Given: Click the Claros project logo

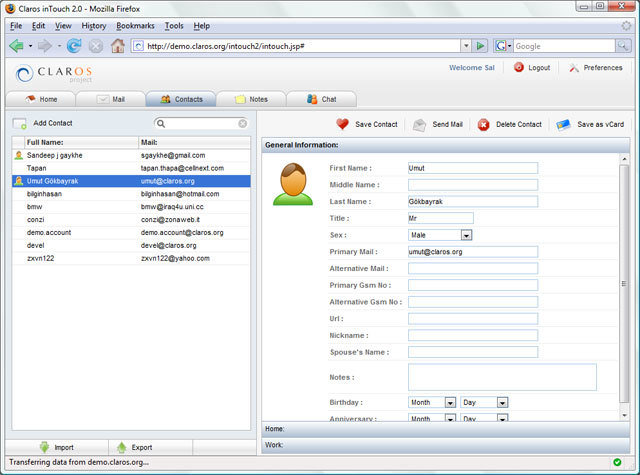Looking at the screenshot, I should [x=53, y=74].
